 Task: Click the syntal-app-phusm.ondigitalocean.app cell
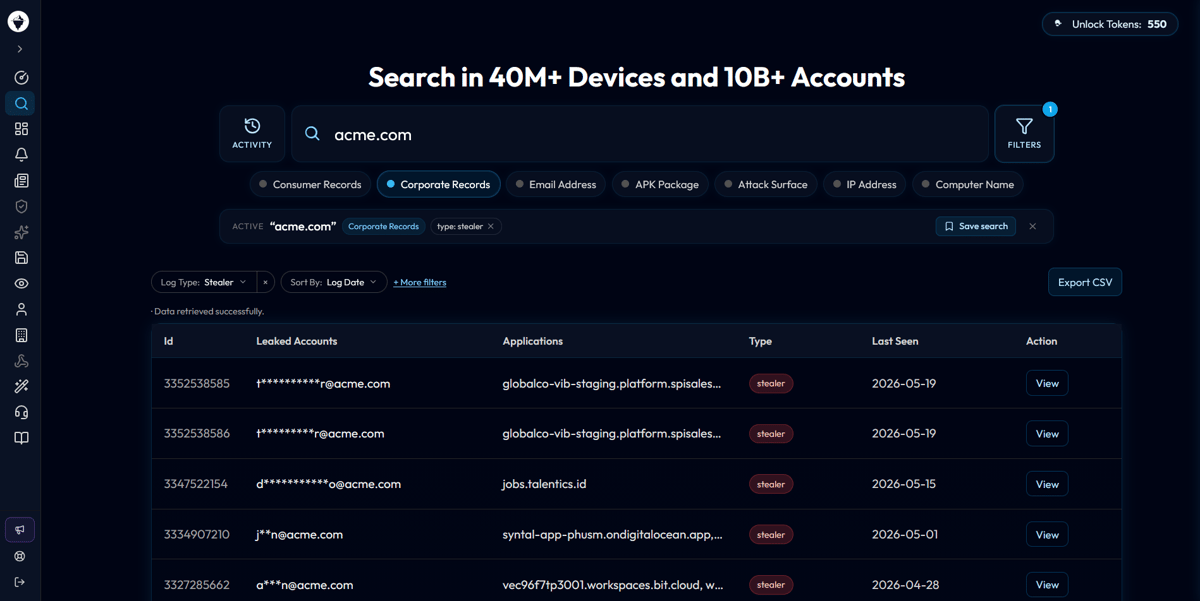tap(612, 535)
